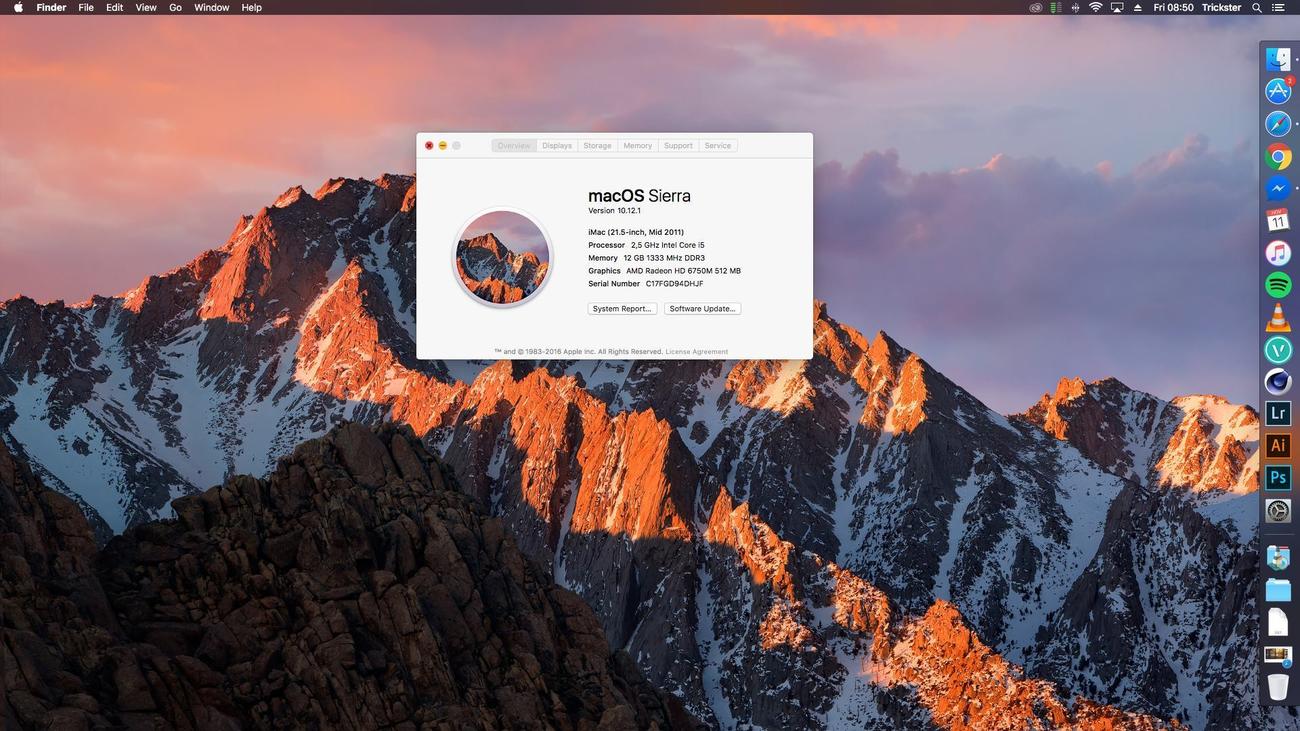Click the 12 GB 1333 MHz DDR3 value
This screenshot has height=731, width=1300.
coord(664,258)
